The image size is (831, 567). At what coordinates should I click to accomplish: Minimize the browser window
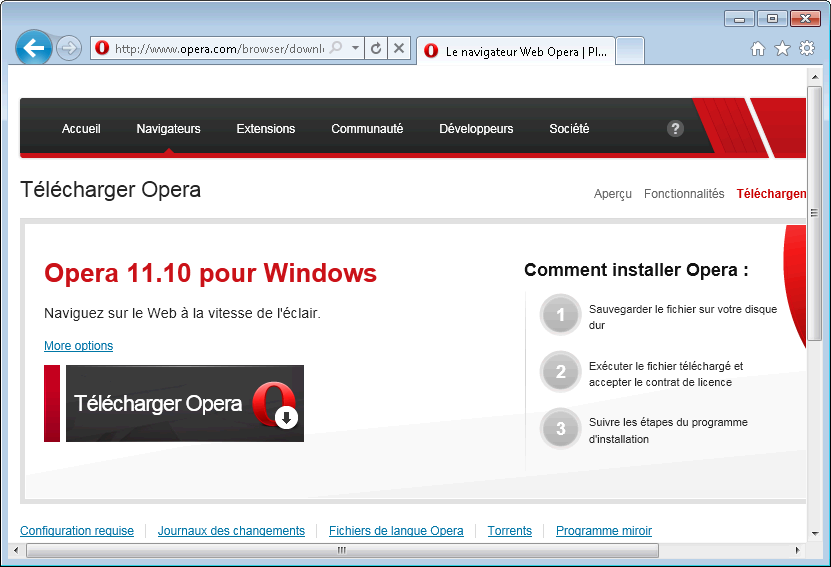point(740,19)
